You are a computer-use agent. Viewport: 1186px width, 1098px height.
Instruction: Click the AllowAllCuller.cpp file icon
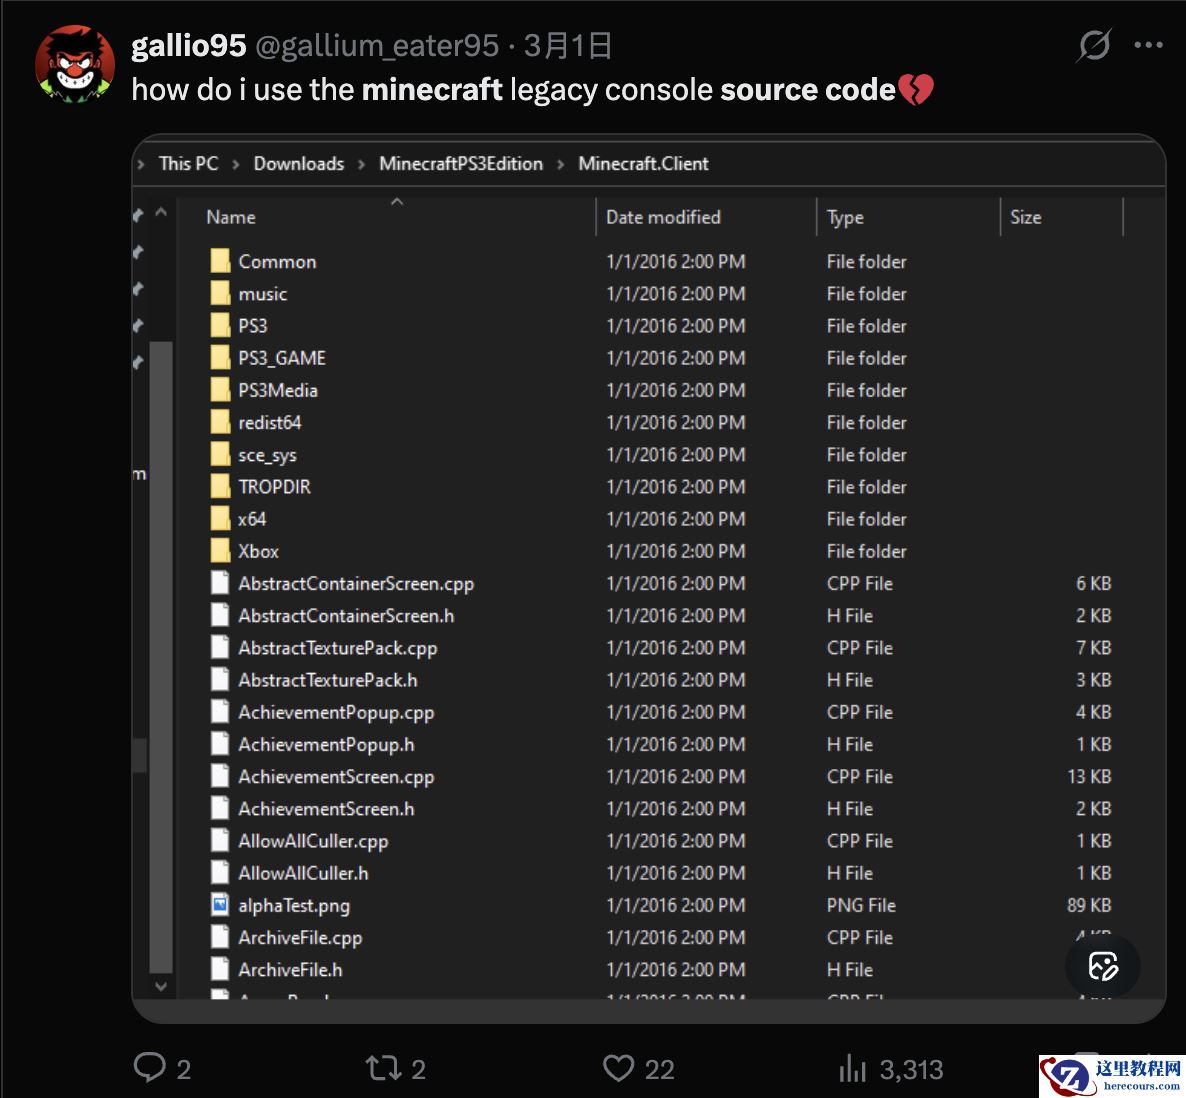point(220,840)
